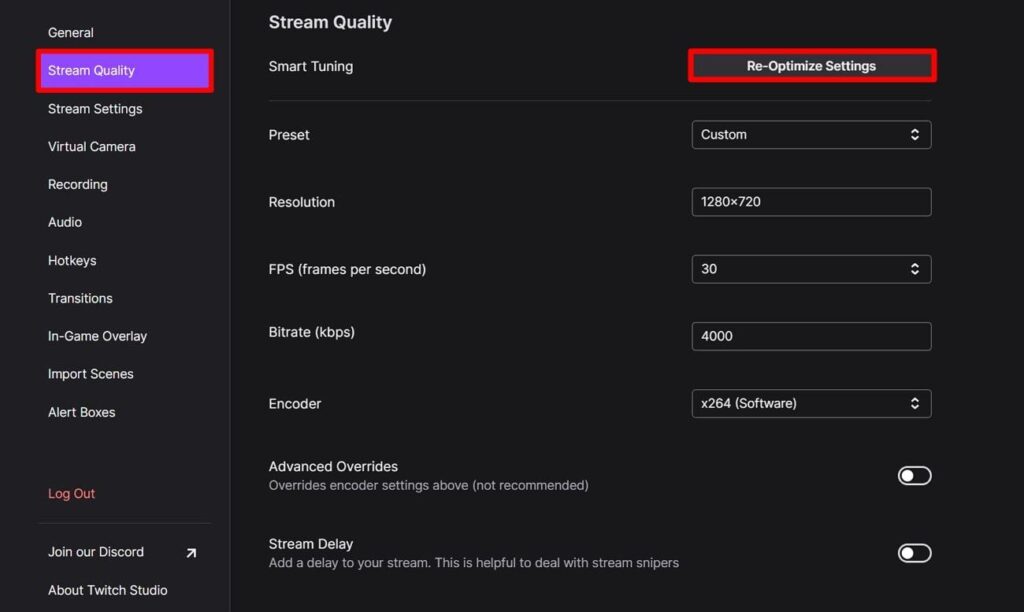The image size is (1024, 612).
Task: Go to Virtual Camera settings
Action: point(90,146)
